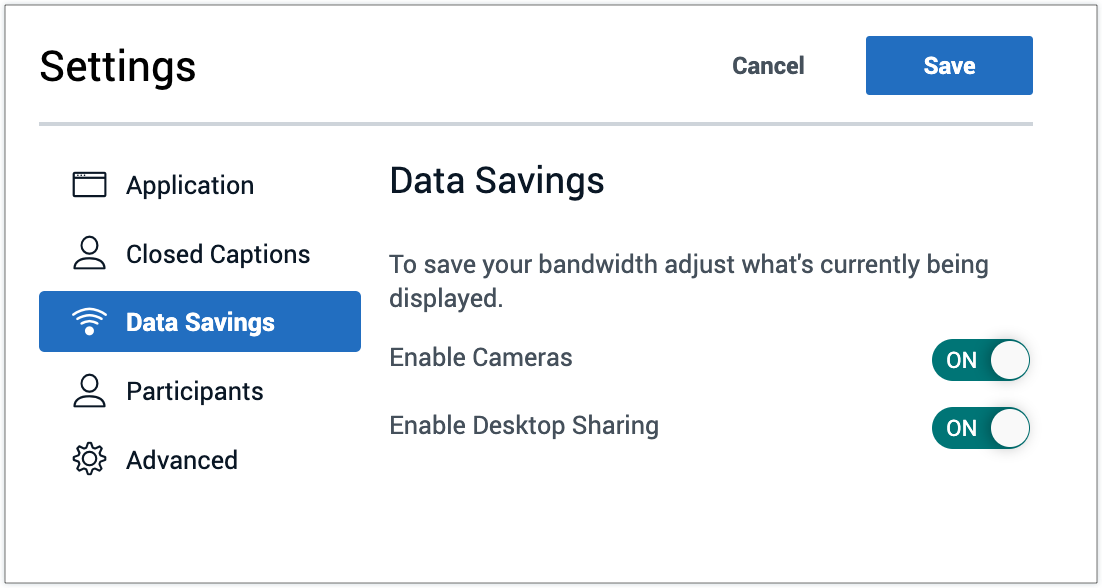Click the Participants person icon

pyautogui.click(x=89, y=391)
